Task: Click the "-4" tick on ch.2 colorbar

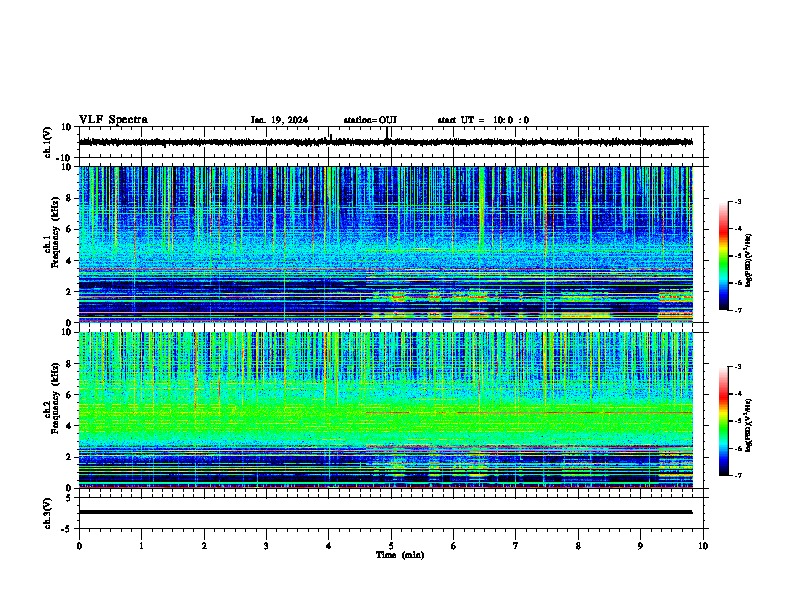Action: point(738,393)
